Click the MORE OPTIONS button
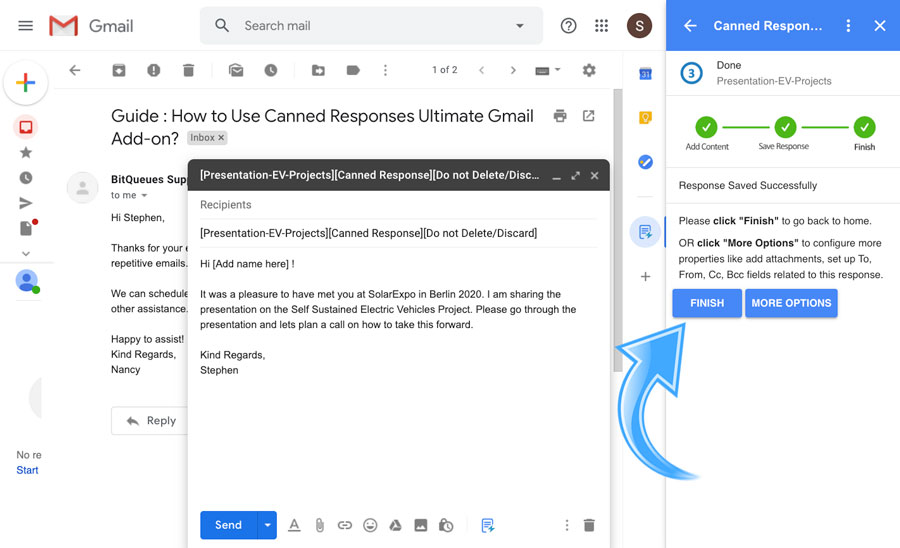This screenshot has height=548, width=900. [x=791, y=303]
